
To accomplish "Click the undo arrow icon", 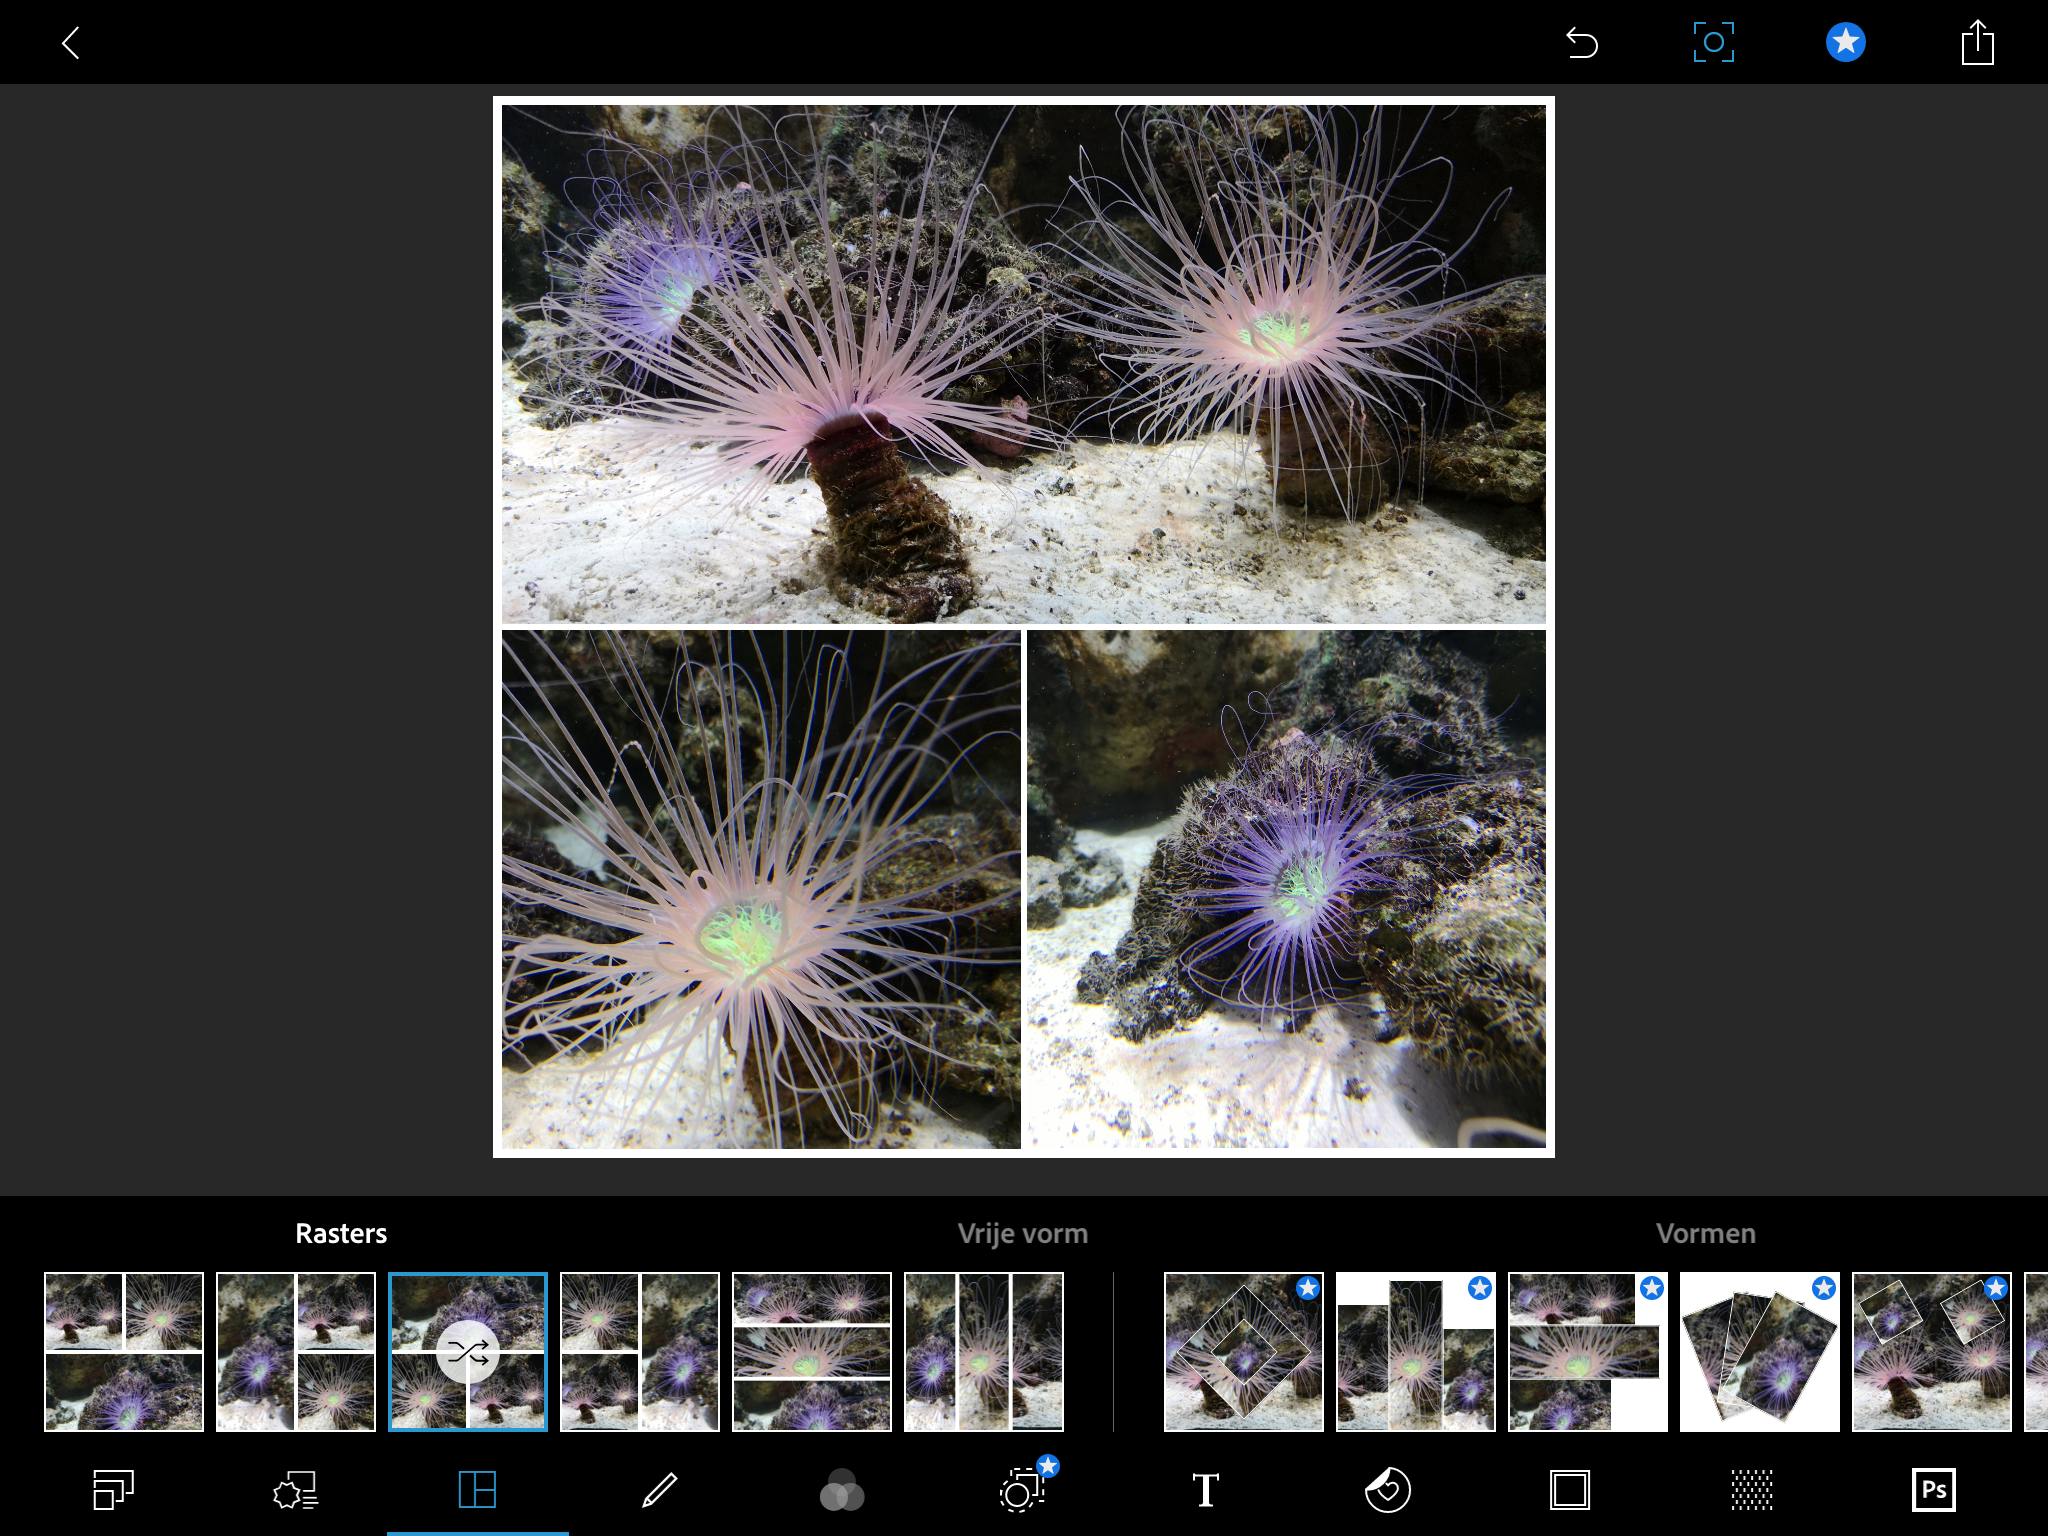I will [1581, 43].
